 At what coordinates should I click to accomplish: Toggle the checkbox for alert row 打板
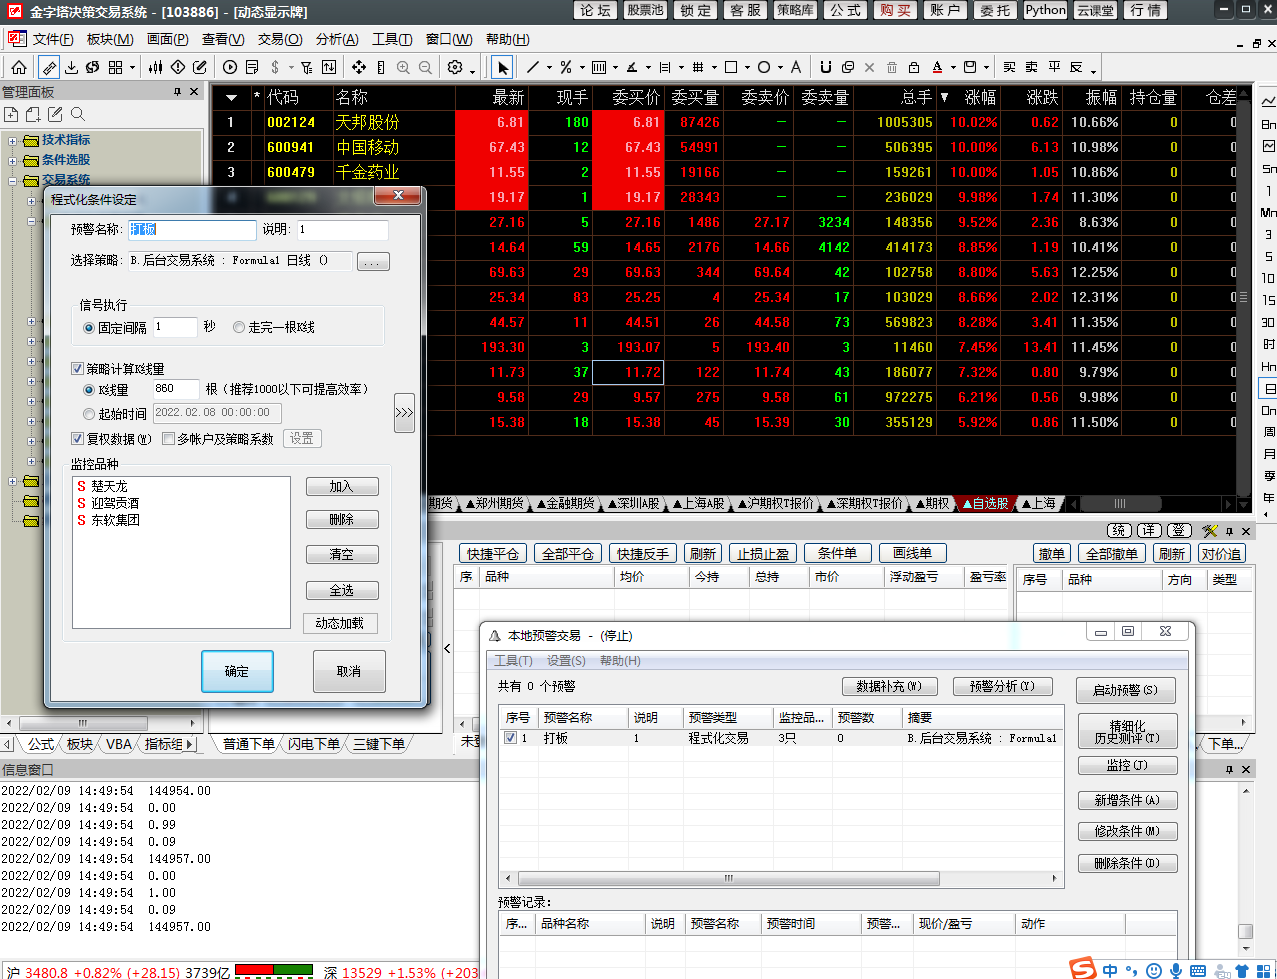(x=511, y=738)
